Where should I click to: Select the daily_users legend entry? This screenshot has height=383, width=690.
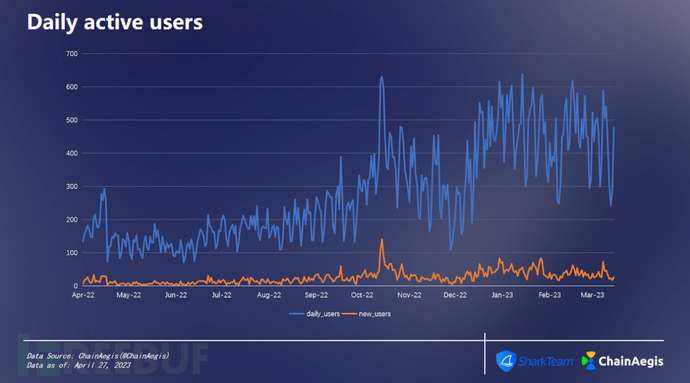[314, 314]
